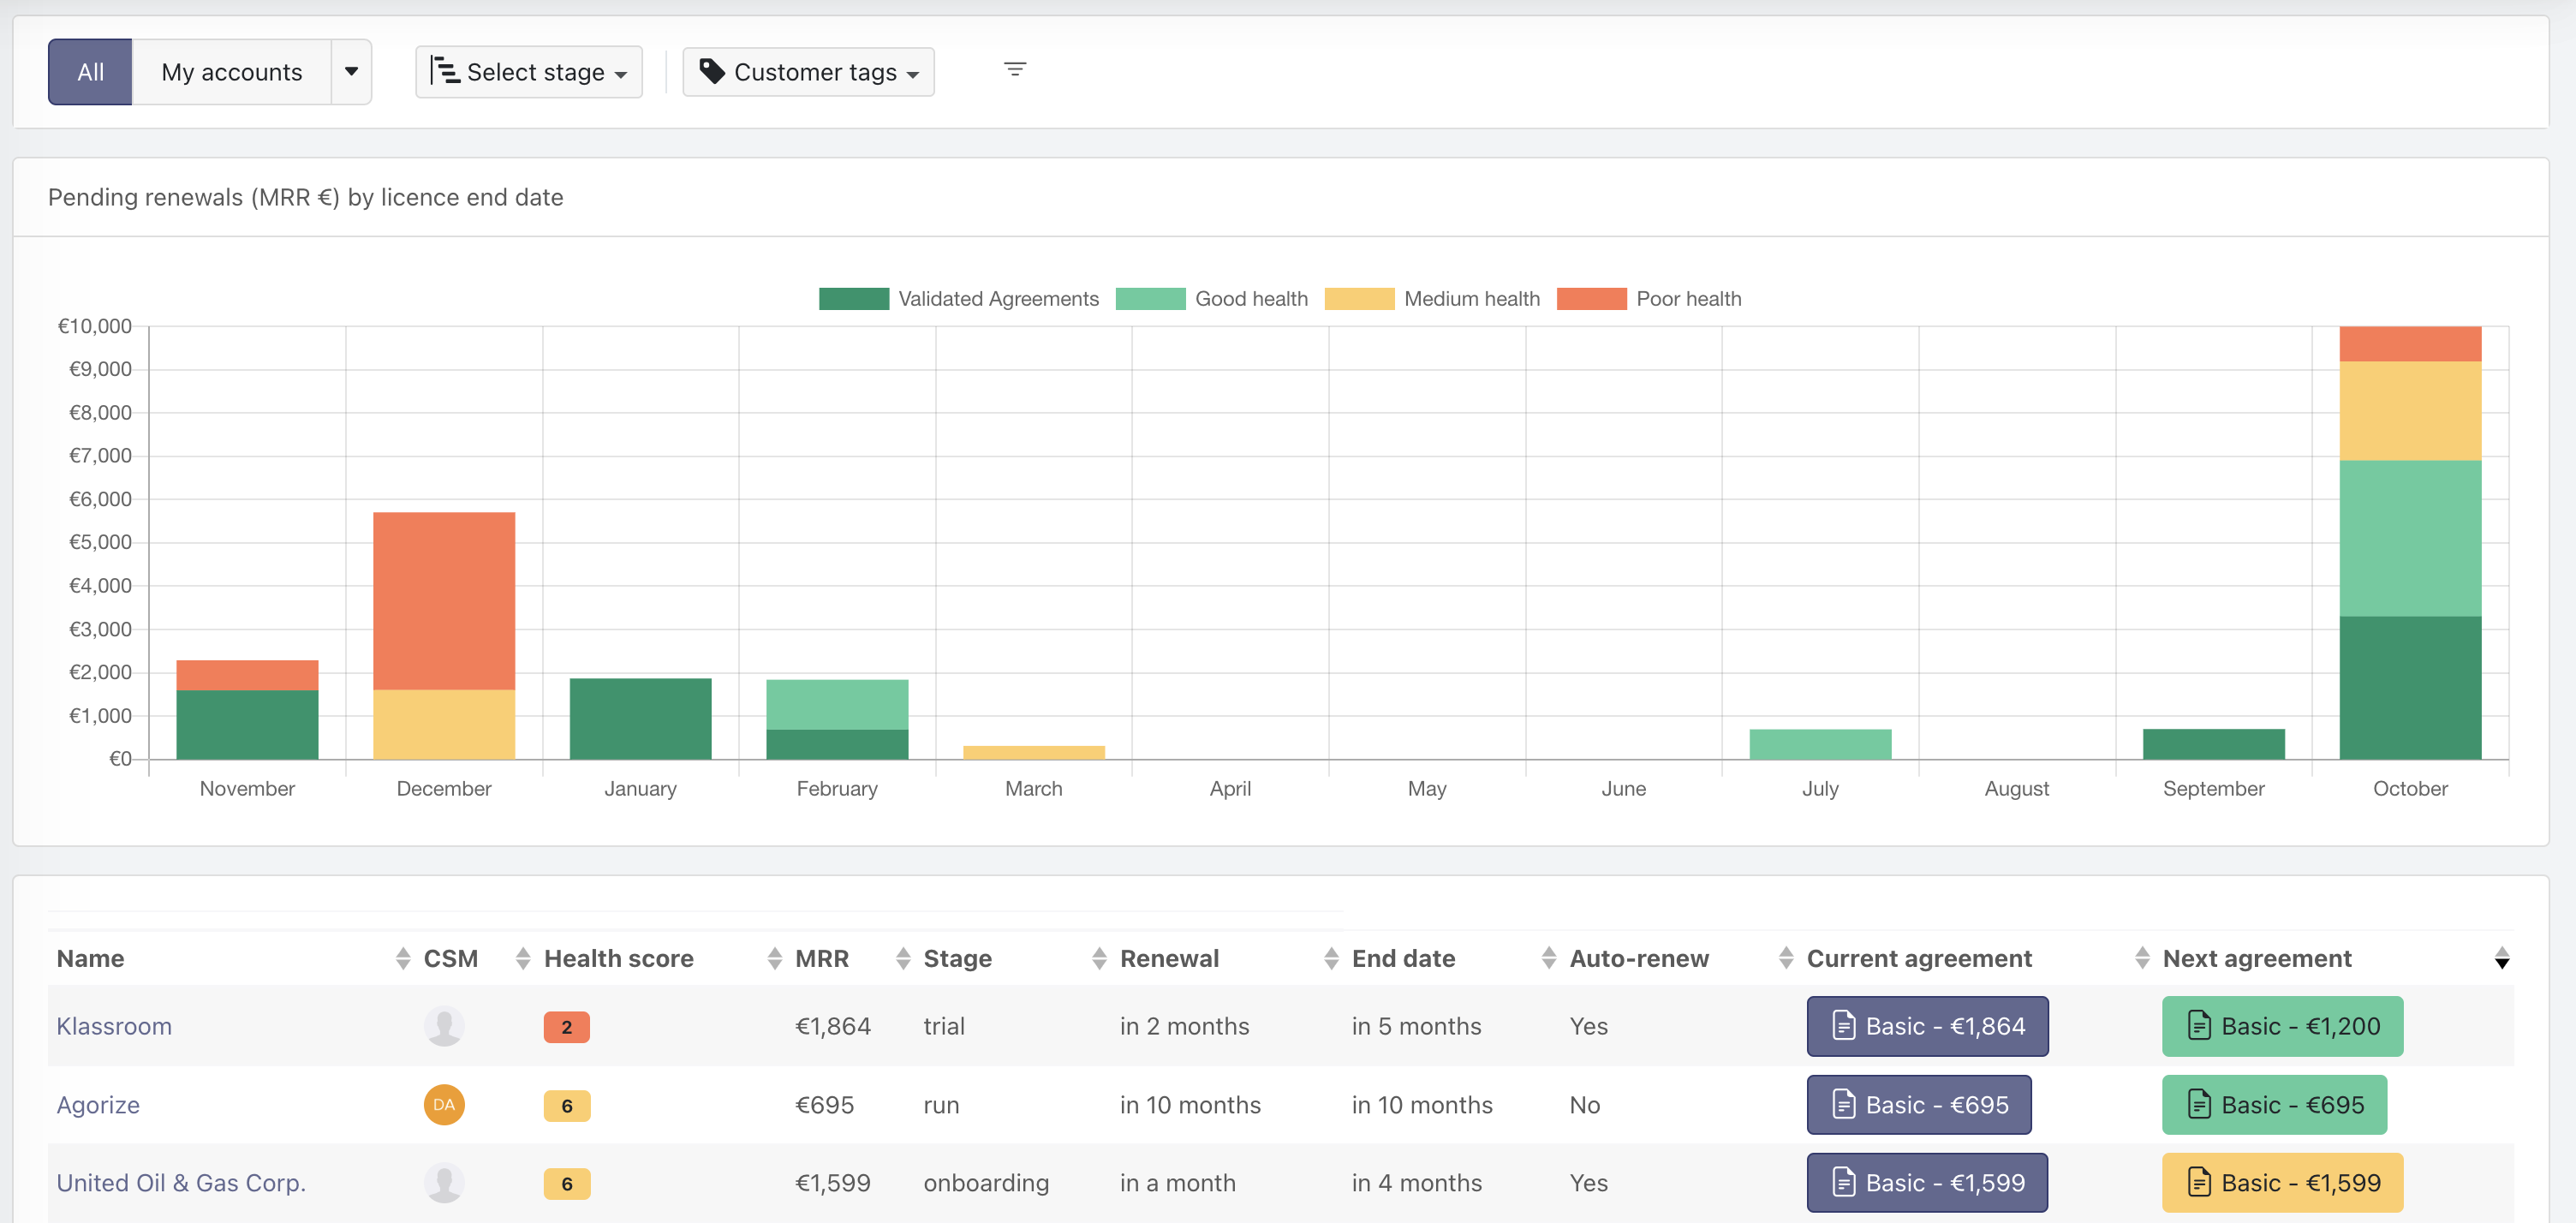
Task: Open the Customer tags dropdown
Action: (x=808, y=72)
